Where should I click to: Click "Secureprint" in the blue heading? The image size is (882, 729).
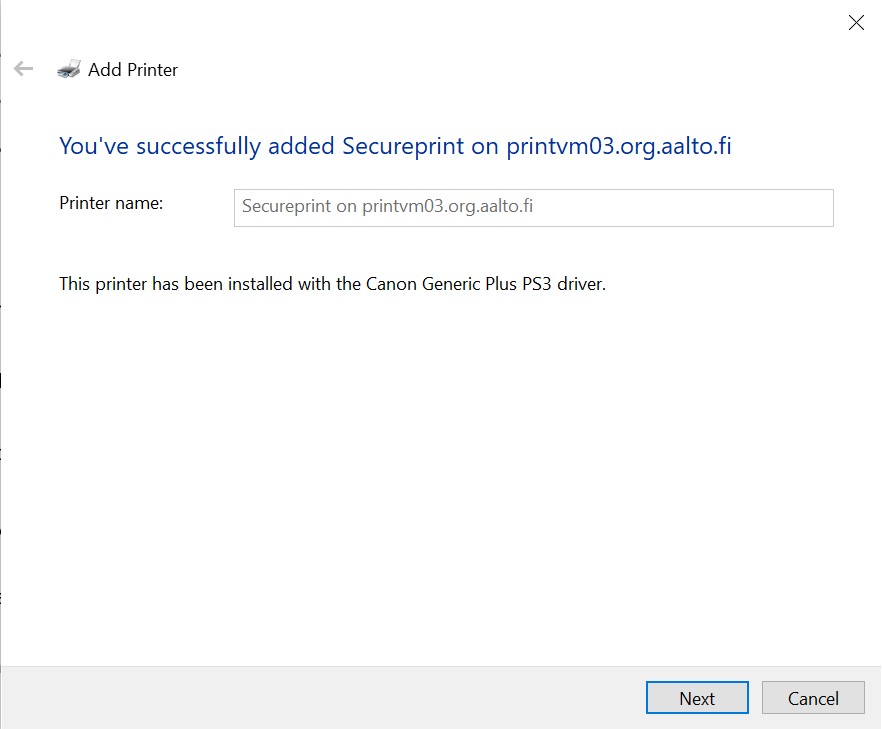pyautogui.click(x=403, y=146)
